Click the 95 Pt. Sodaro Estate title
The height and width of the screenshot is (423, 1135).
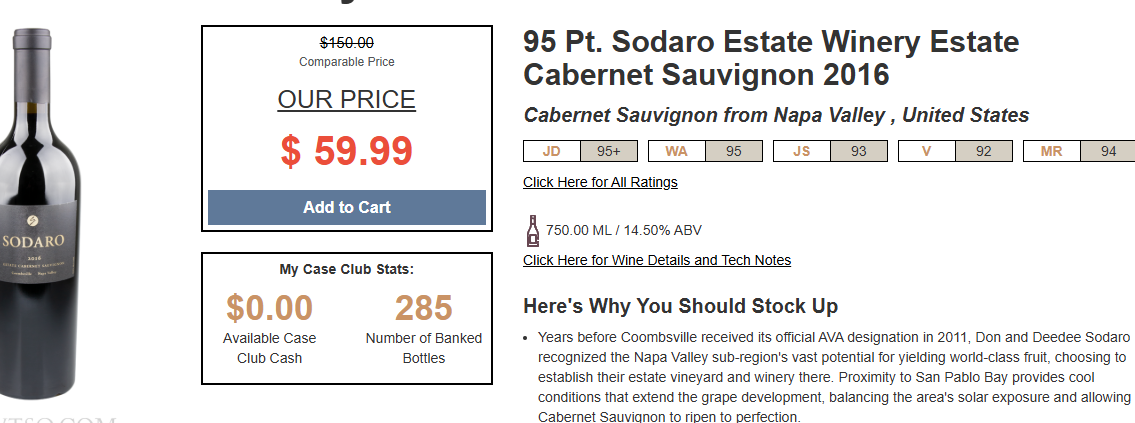(770, 58)
